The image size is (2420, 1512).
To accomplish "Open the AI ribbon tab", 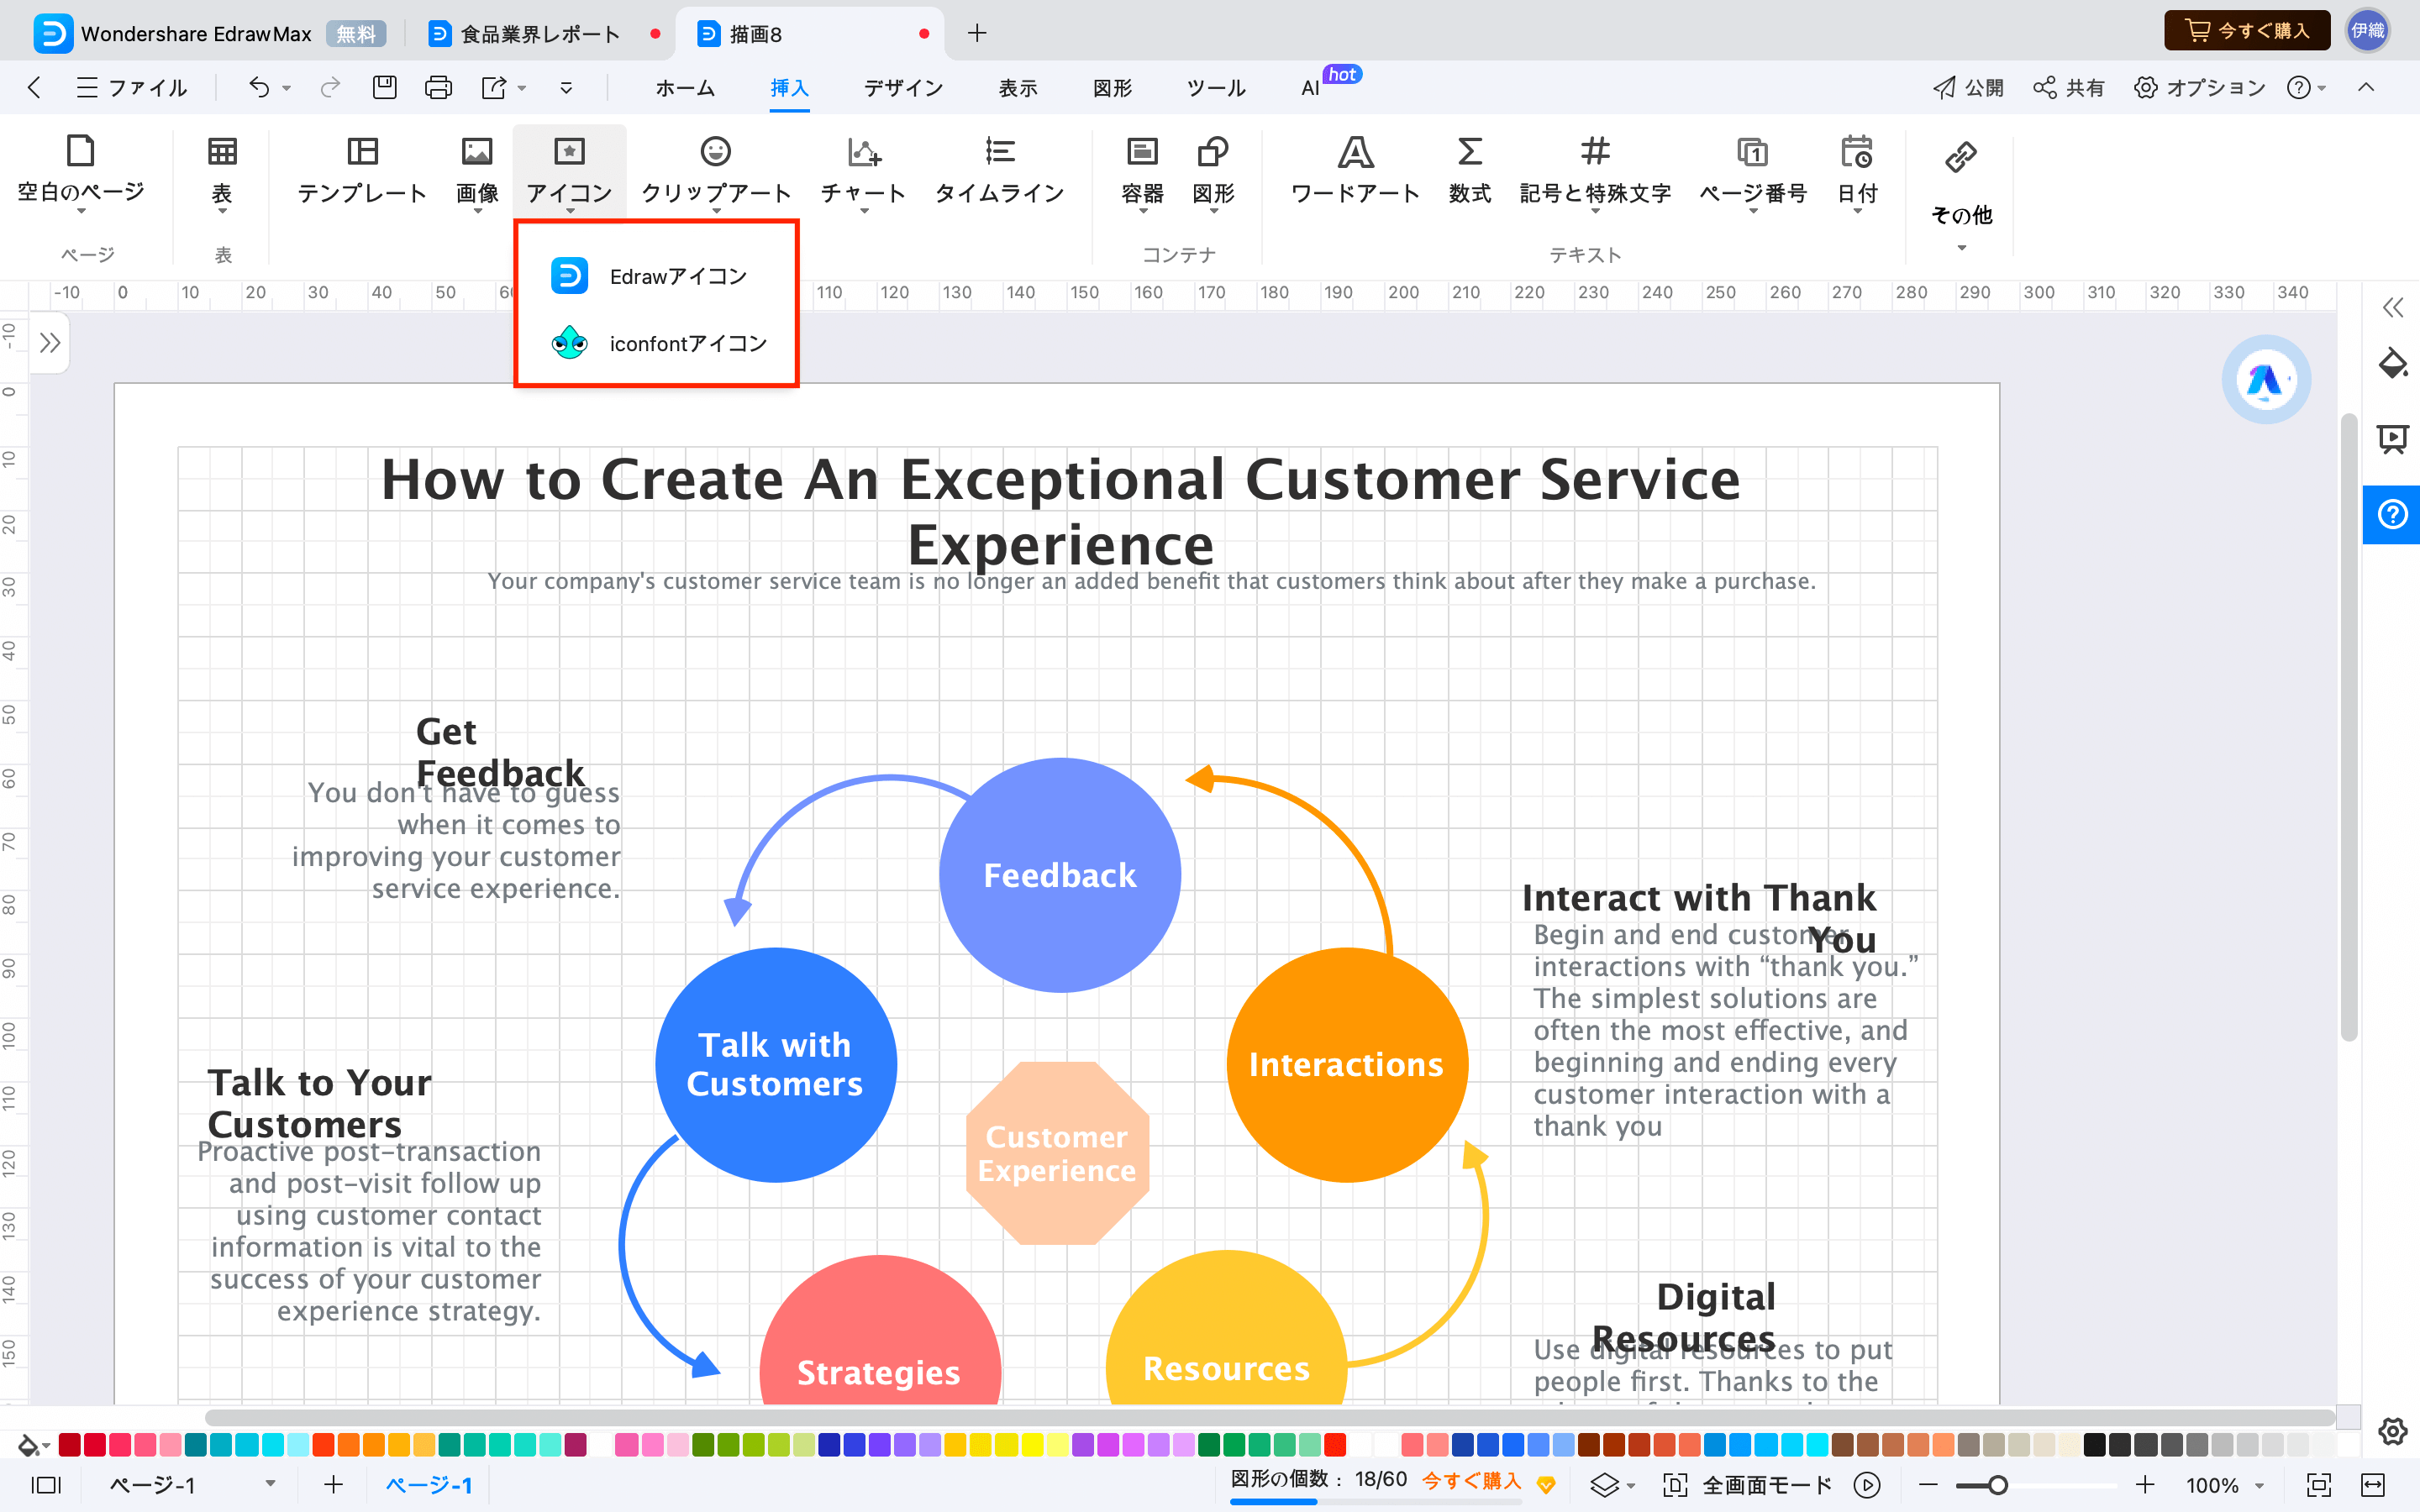I will pos(1310,88).
